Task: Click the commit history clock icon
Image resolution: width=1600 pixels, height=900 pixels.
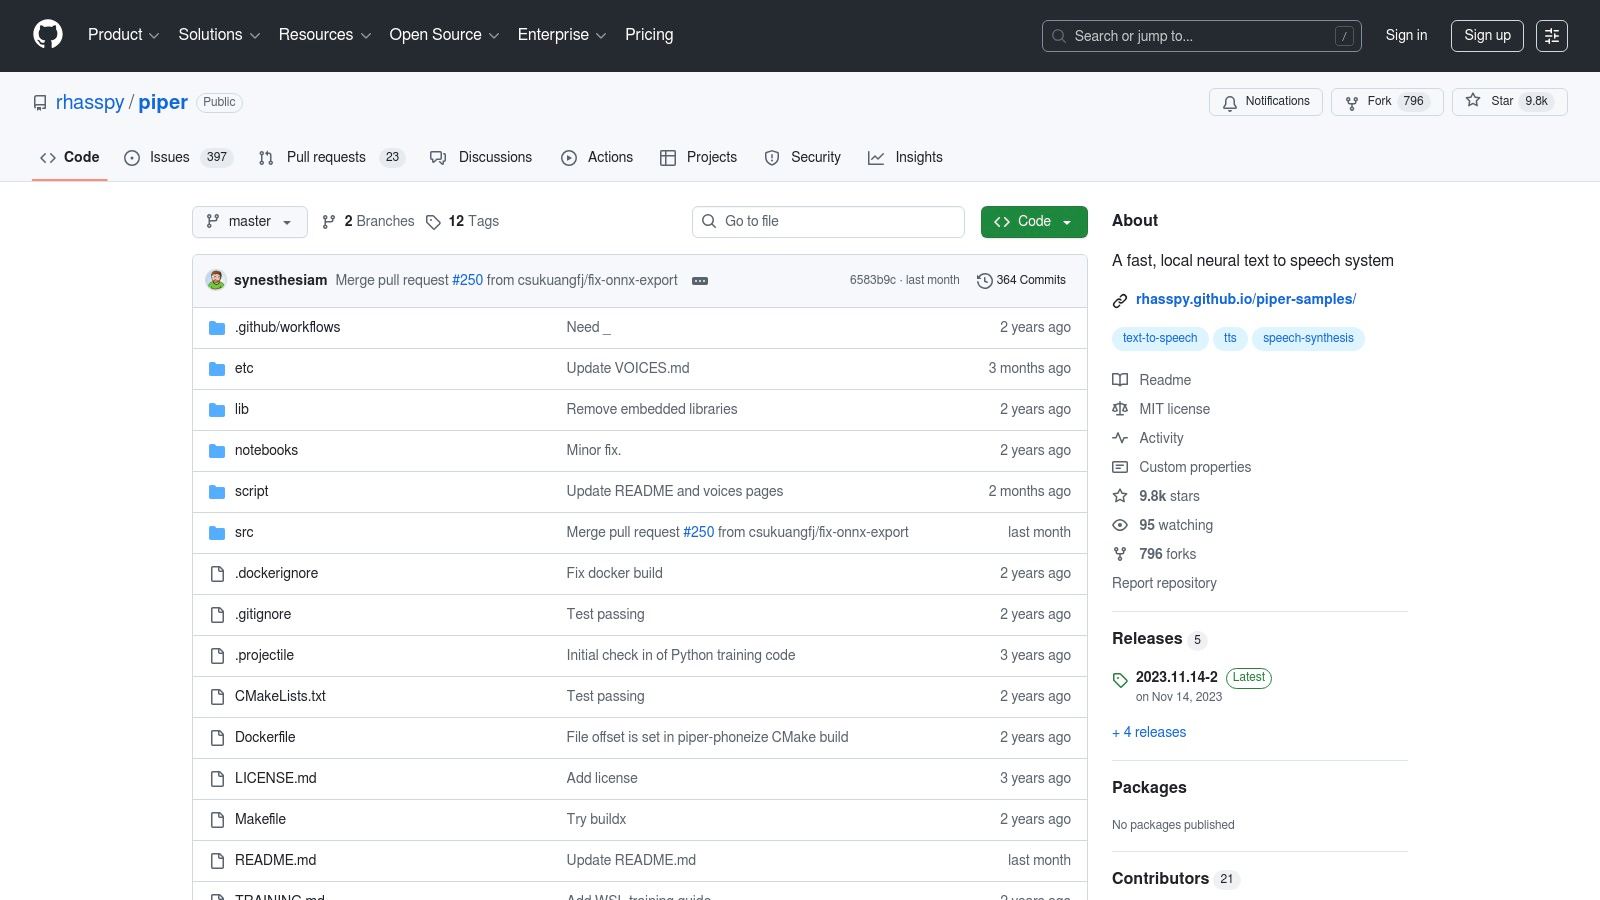Action: (984, 281)
